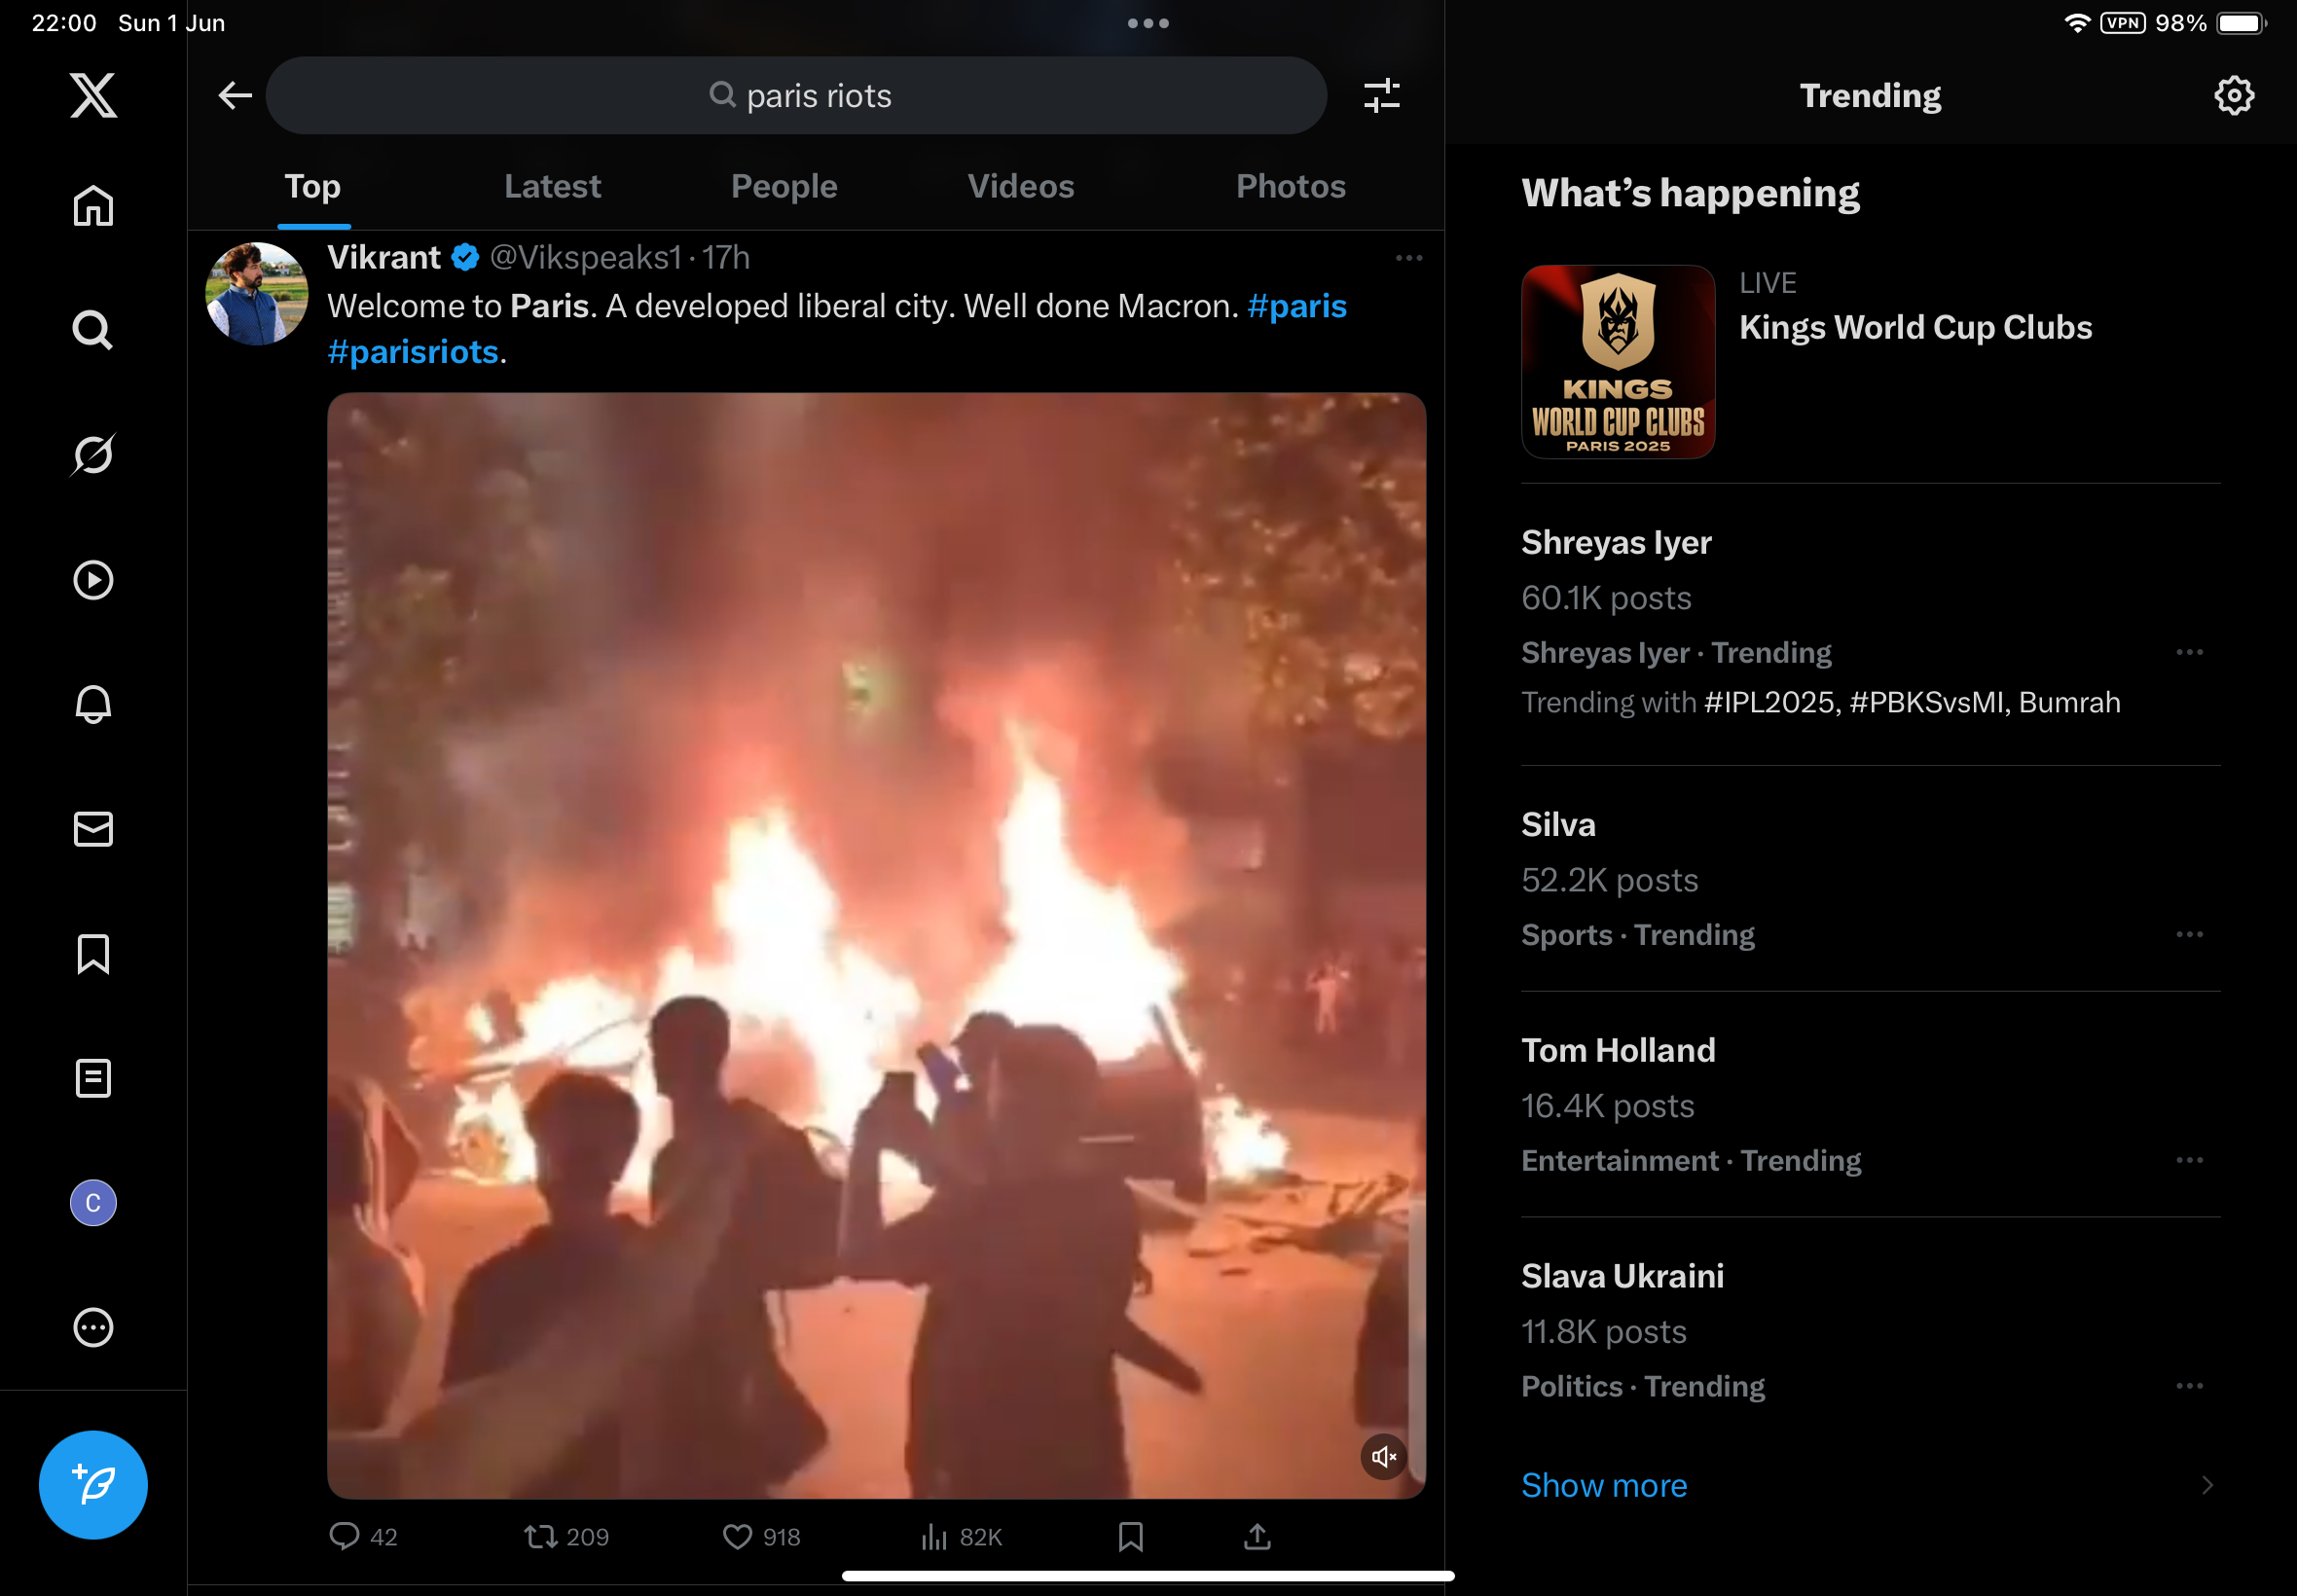Open the #IPL2025 hashtag

click(x=1769, y=703)
